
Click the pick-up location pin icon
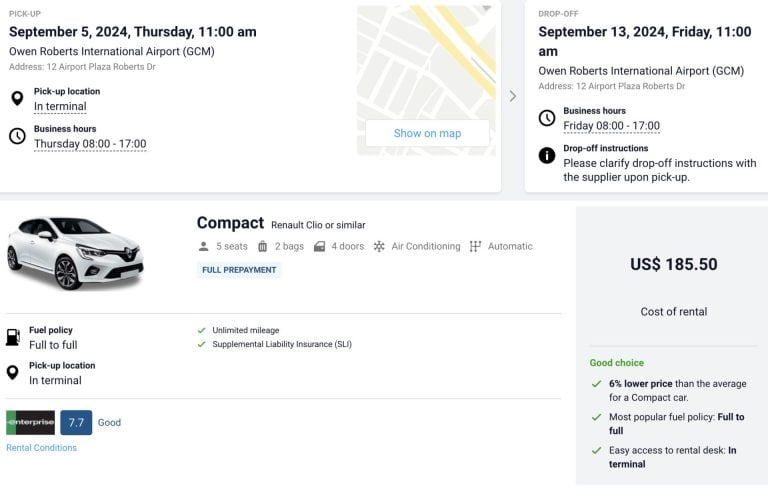pyautogui.click(x=17, y=98)
